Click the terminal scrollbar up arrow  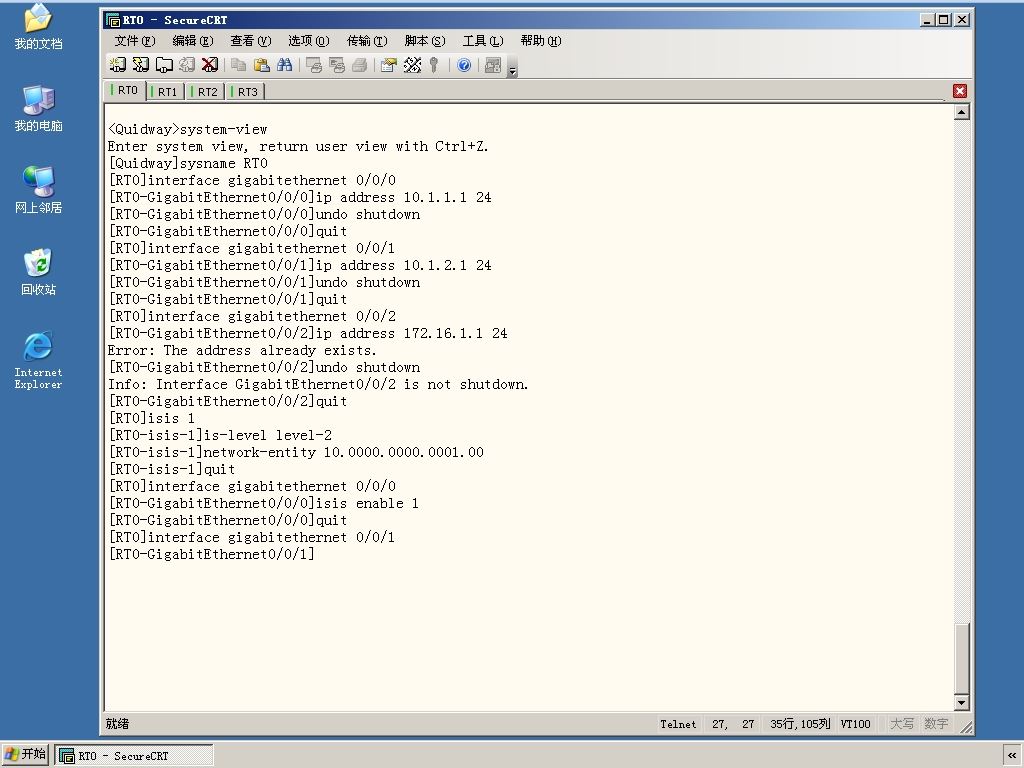pos(961,112)
